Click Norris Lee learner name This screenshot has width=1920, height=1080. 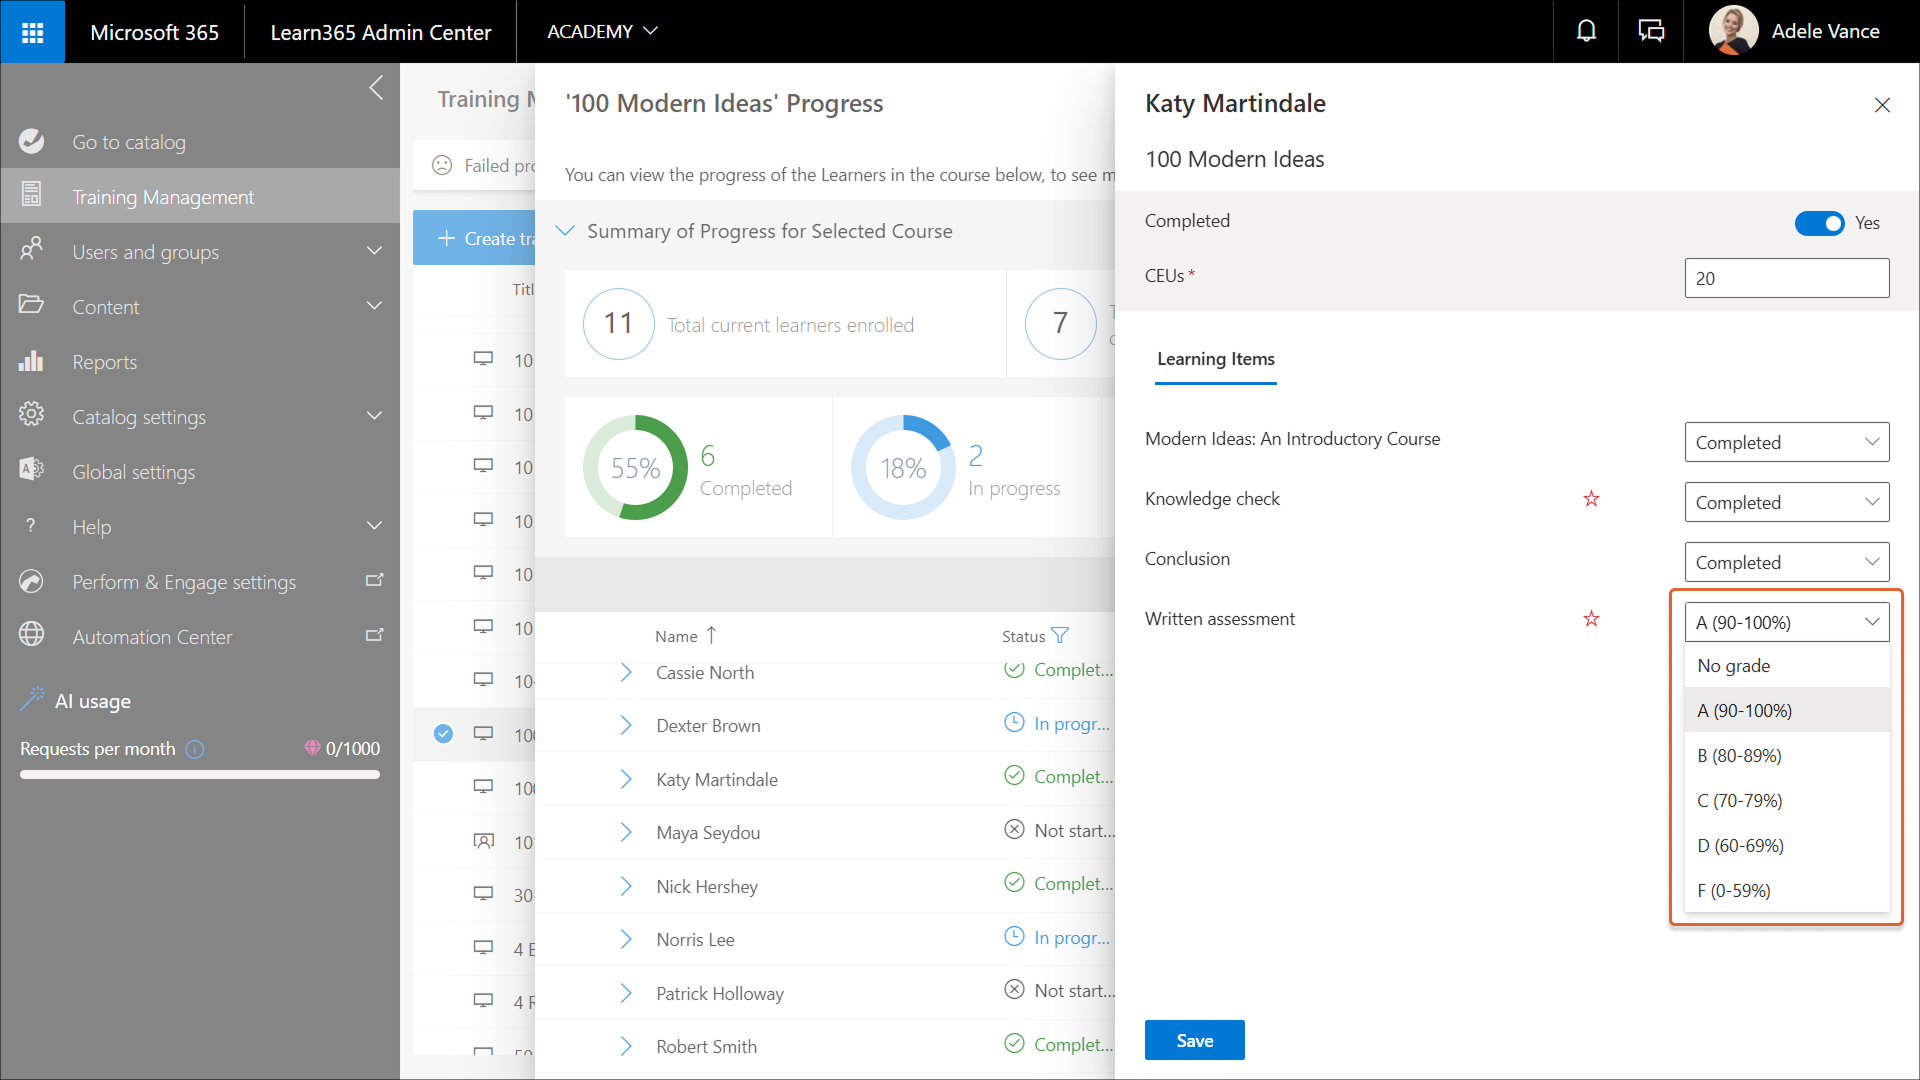(695, 940)
